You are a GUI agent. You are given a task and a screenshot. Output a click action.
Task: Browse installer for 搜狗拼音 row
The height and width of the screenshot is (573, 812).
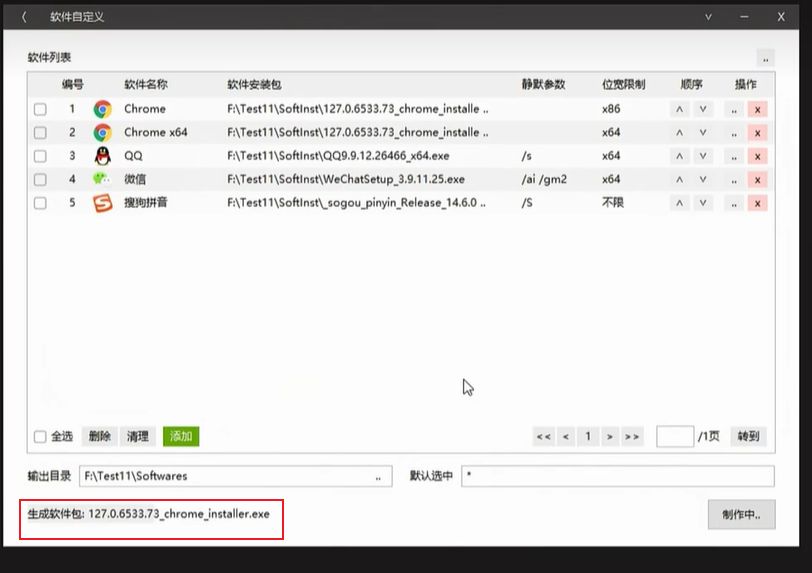coord(734,203)
